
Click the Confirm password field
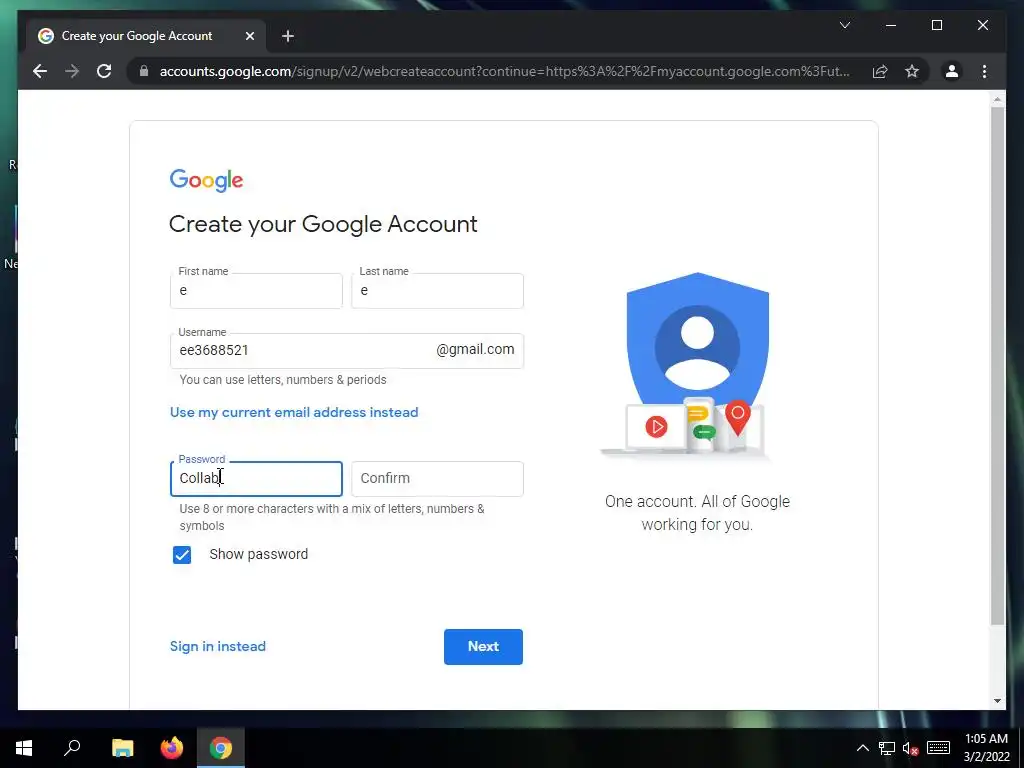(437, 479)
